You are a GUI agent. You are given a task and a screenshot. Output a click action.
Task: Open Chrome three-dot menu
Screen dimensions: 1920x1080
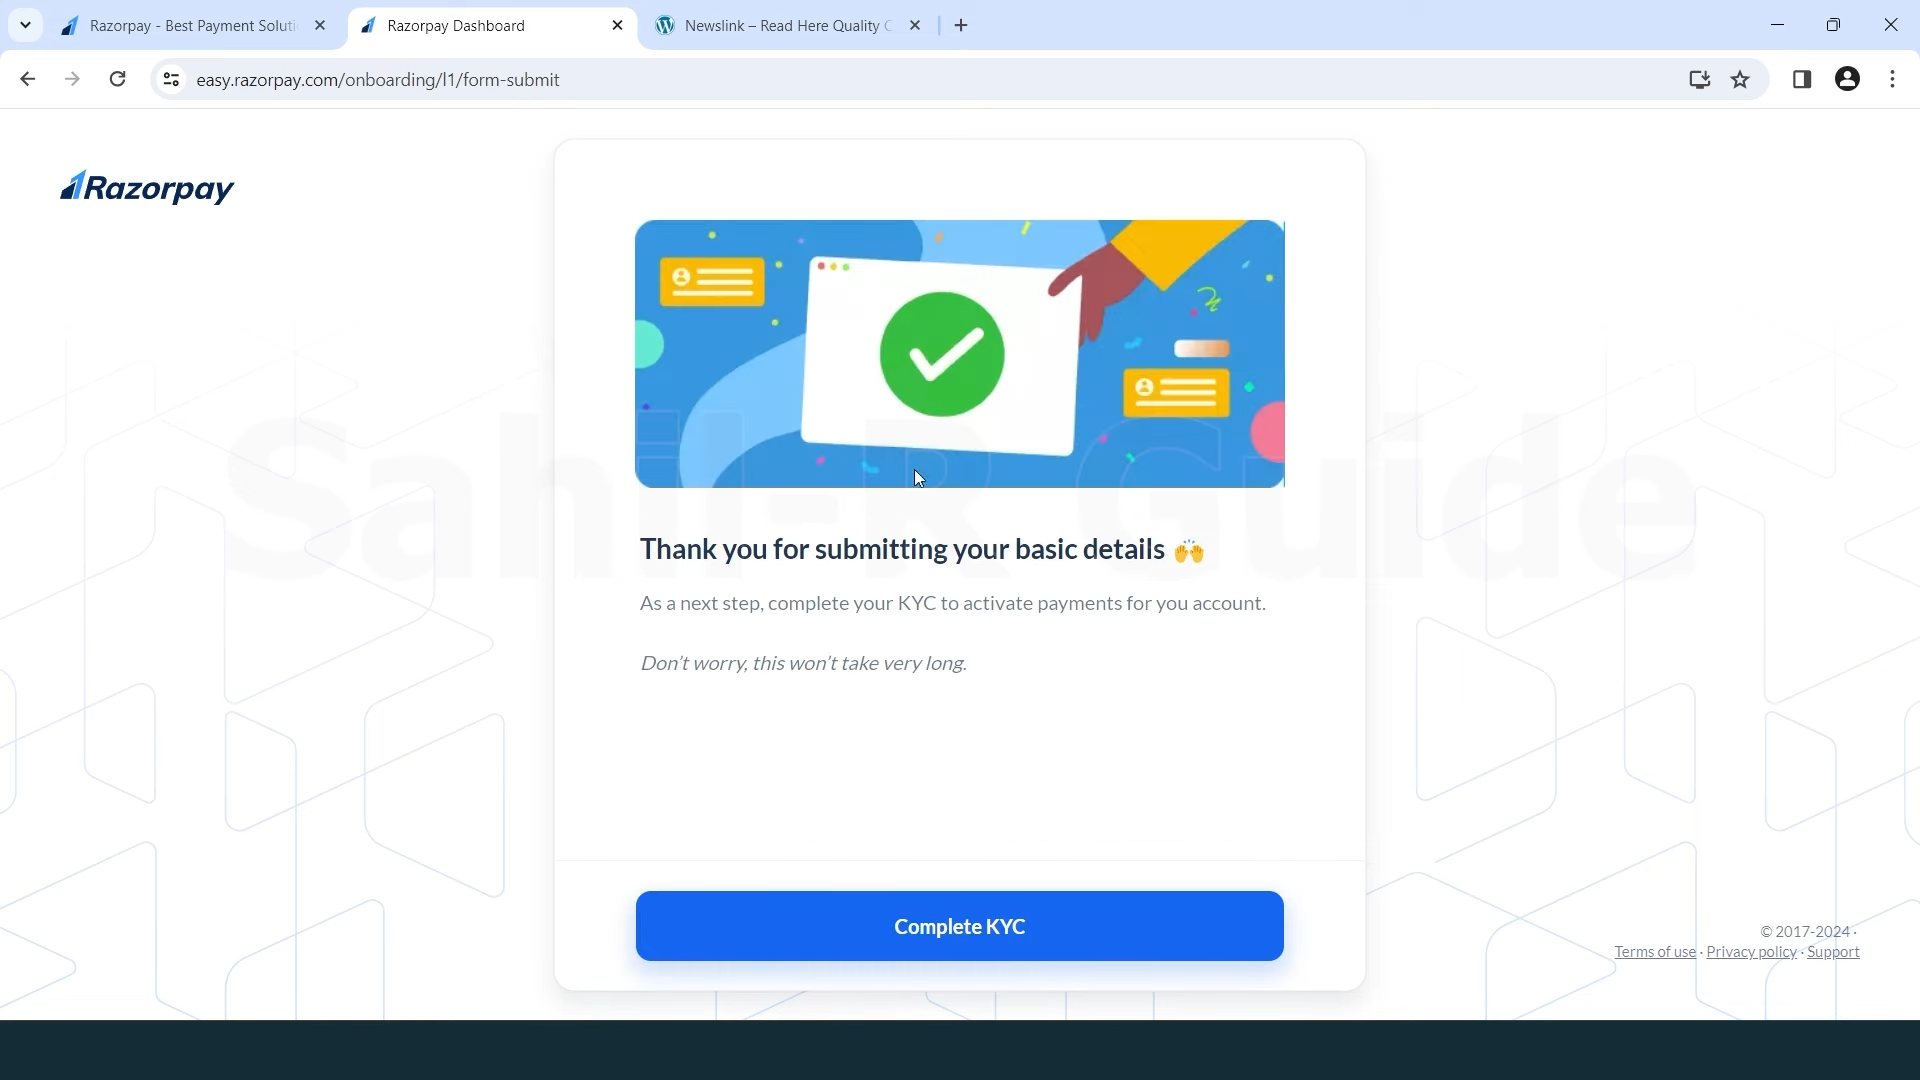pyautogui.click(x=1893, y=79)
